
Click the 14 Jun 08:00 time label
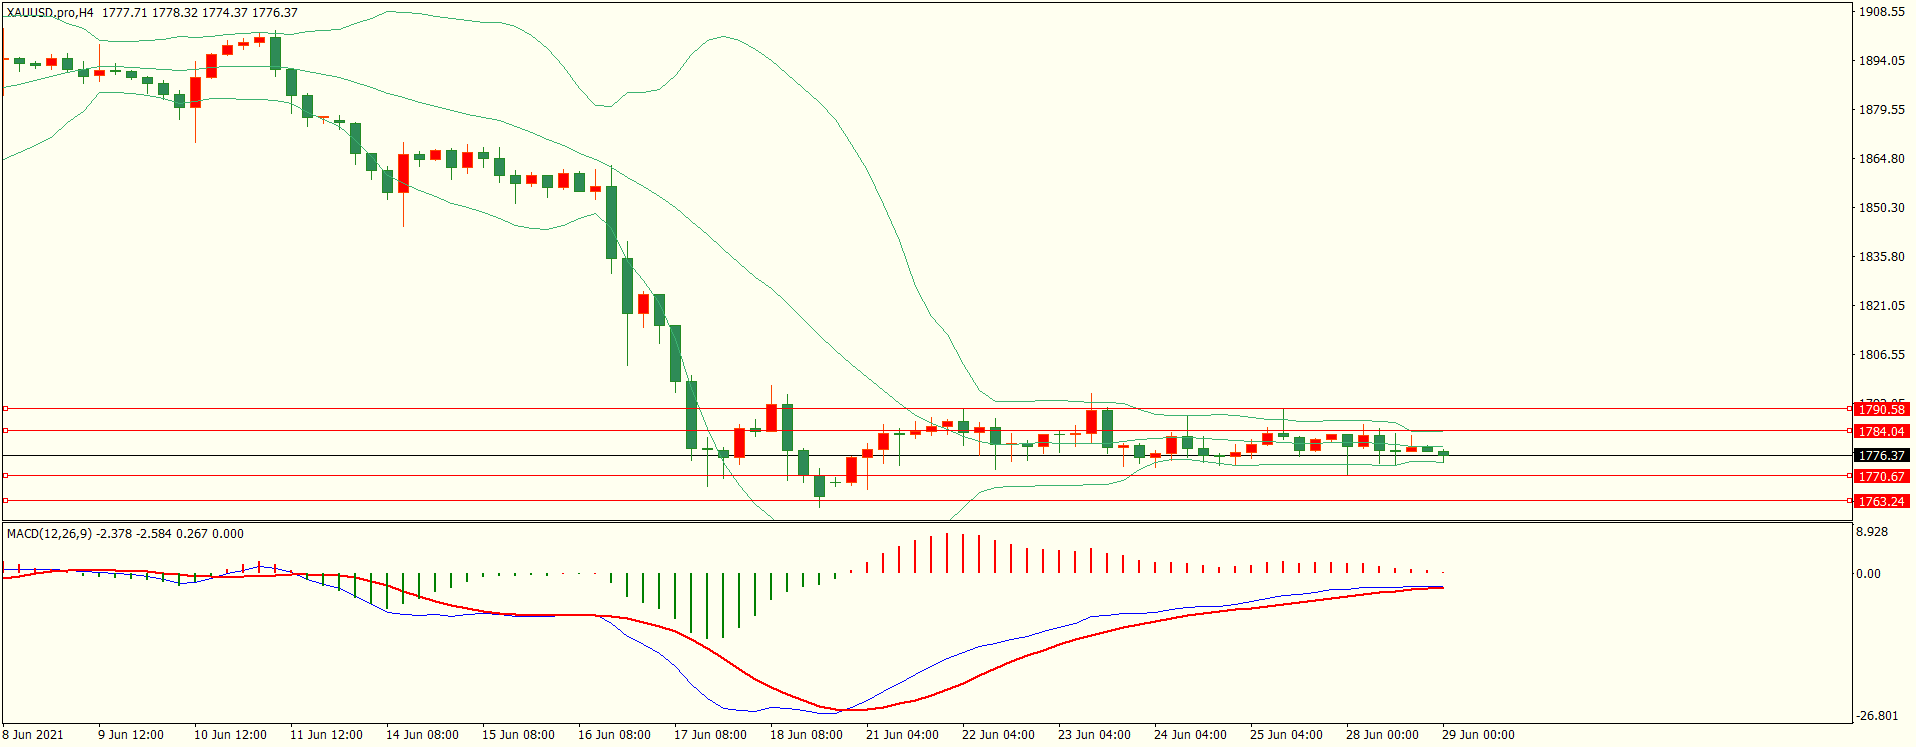coord(422,735)
